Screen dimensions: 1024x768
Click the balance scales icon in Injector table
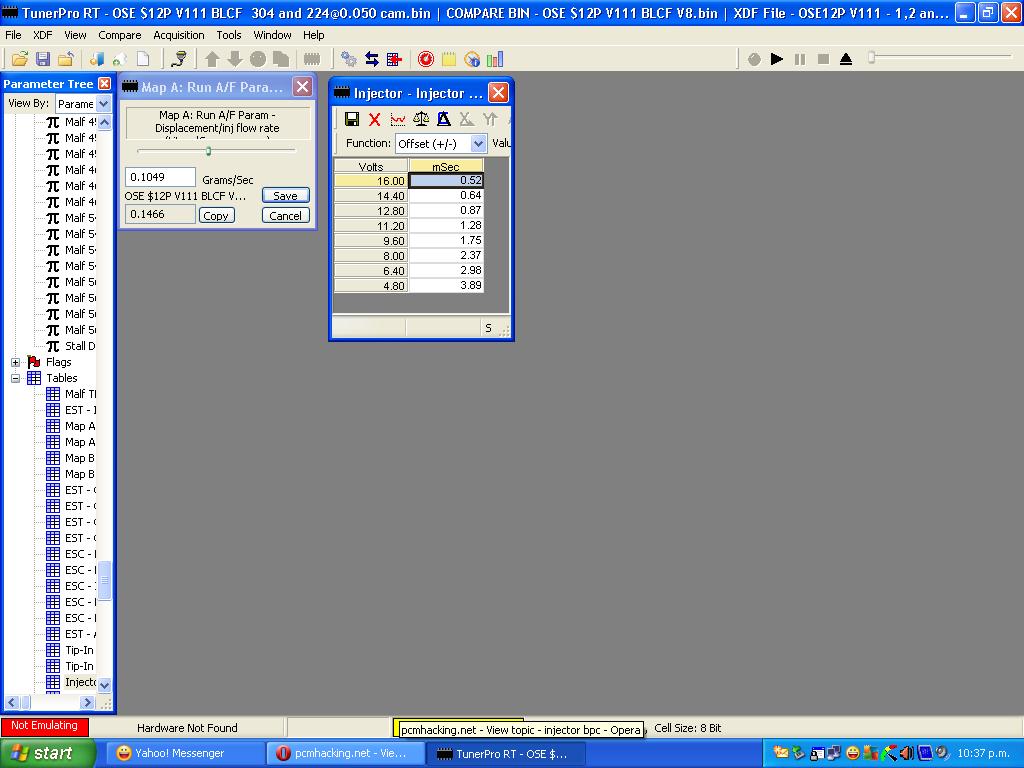421,119
